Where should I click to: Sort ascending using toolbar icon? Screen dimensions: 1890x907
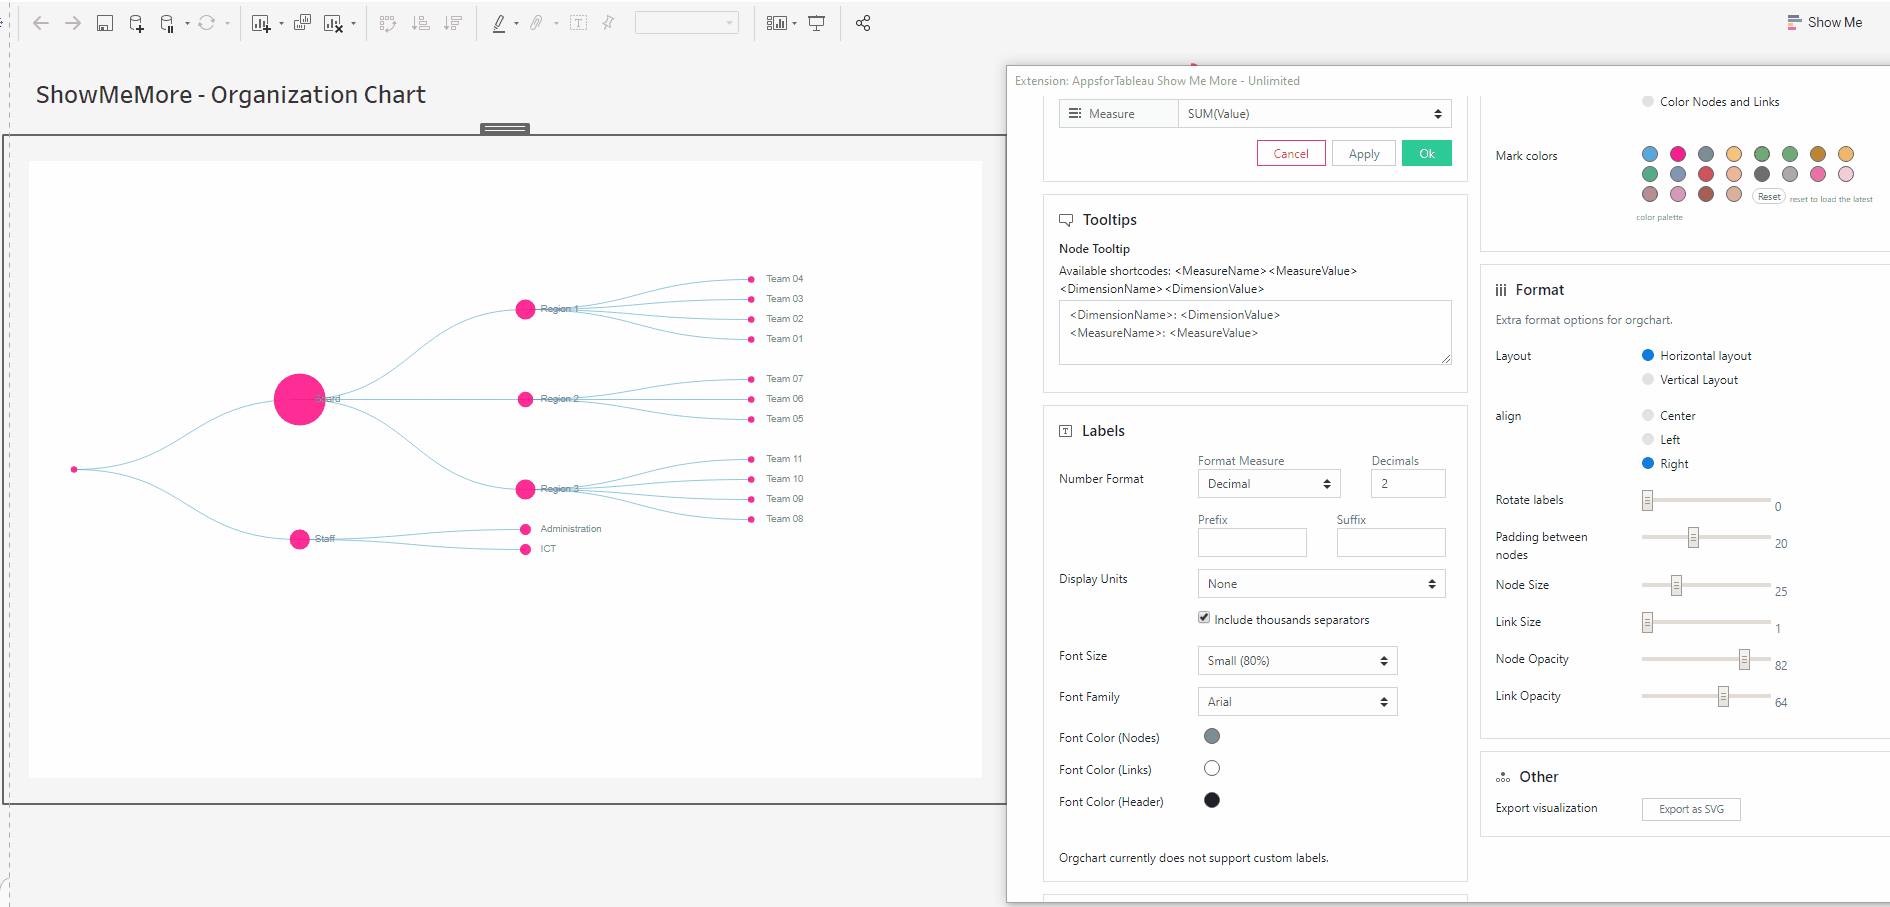(x=421, y=23)
